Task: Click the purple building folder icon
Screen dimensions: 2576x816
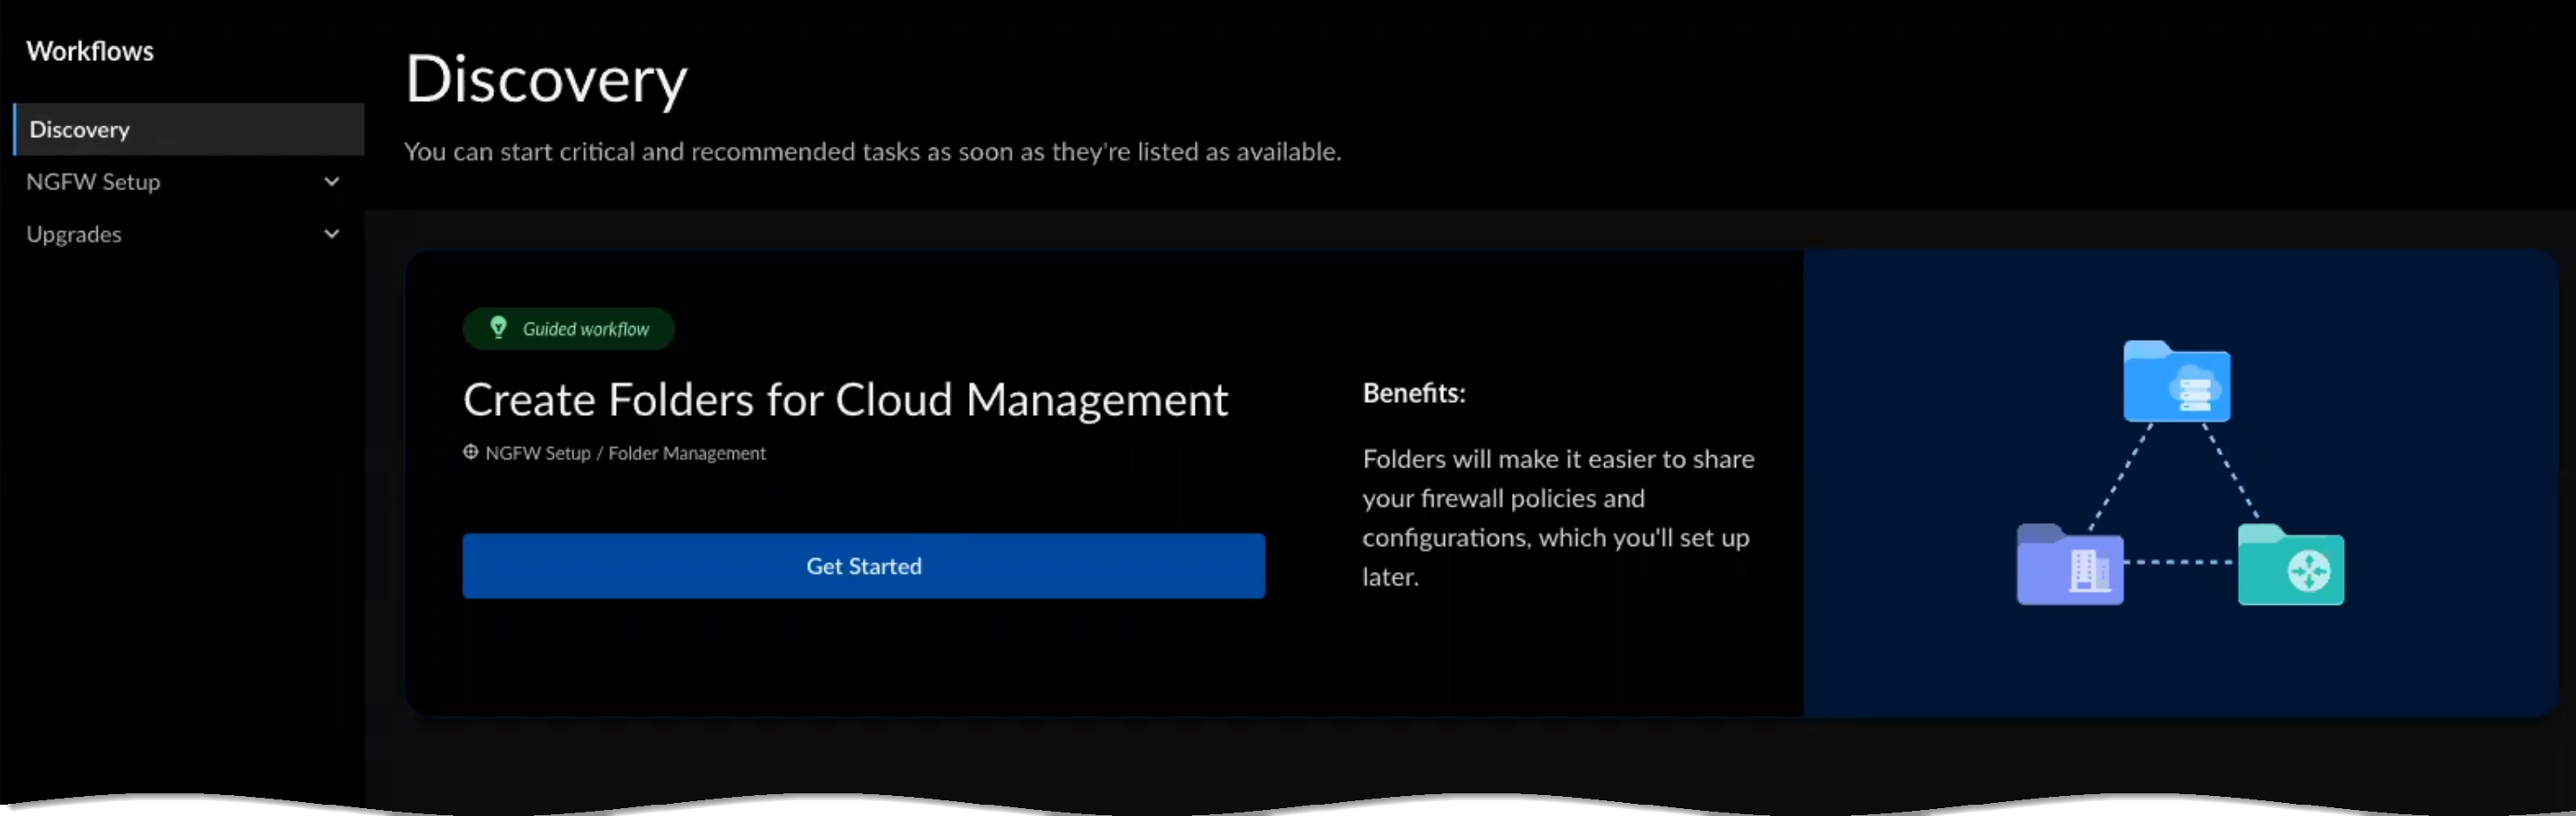Action: point(2069,566)
